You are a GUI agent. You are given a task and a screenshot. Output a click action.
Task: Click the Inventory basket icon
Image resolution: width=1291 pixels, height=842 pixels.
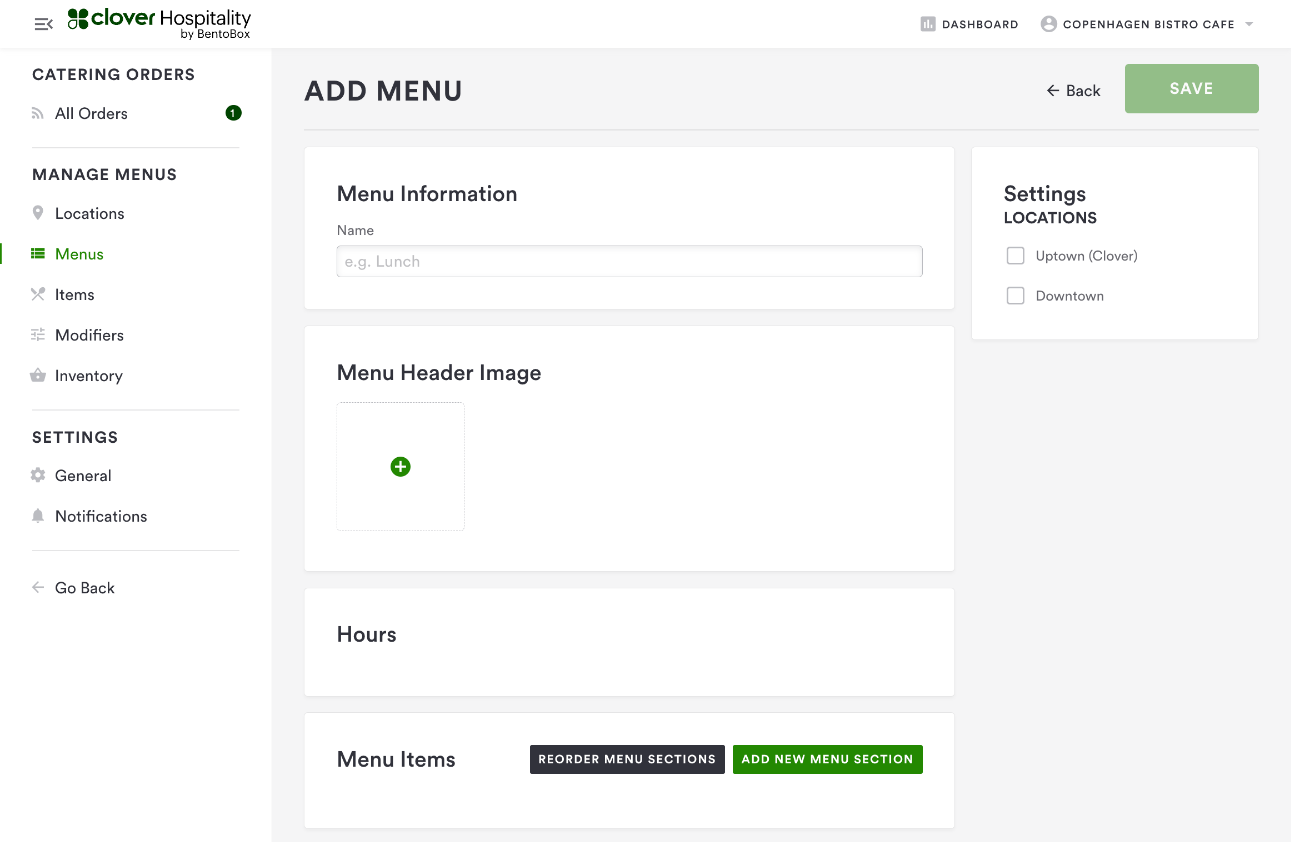pos(38,376)
